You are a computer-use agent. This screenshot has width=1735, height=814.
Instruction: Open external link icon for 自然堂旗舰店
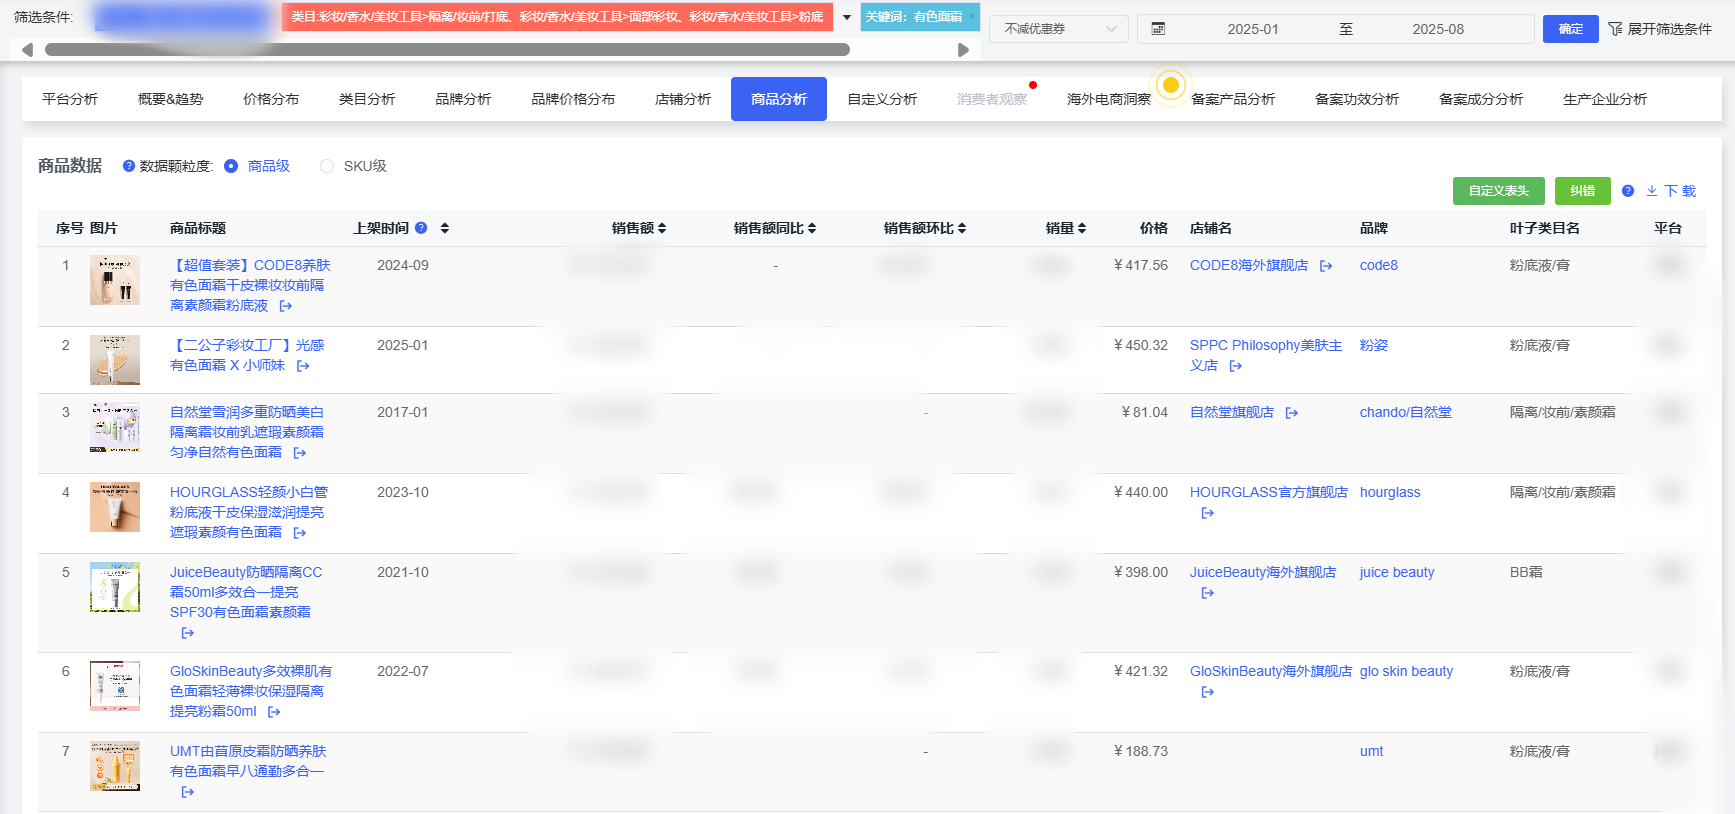tap(1291, 413)
